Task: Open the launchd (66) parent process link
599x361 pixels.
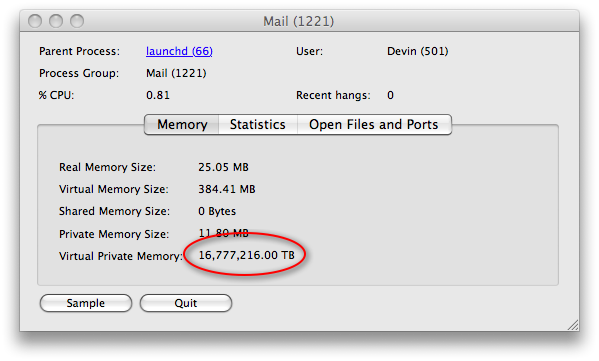Action: pyautogui.click(x=179, y=51)
